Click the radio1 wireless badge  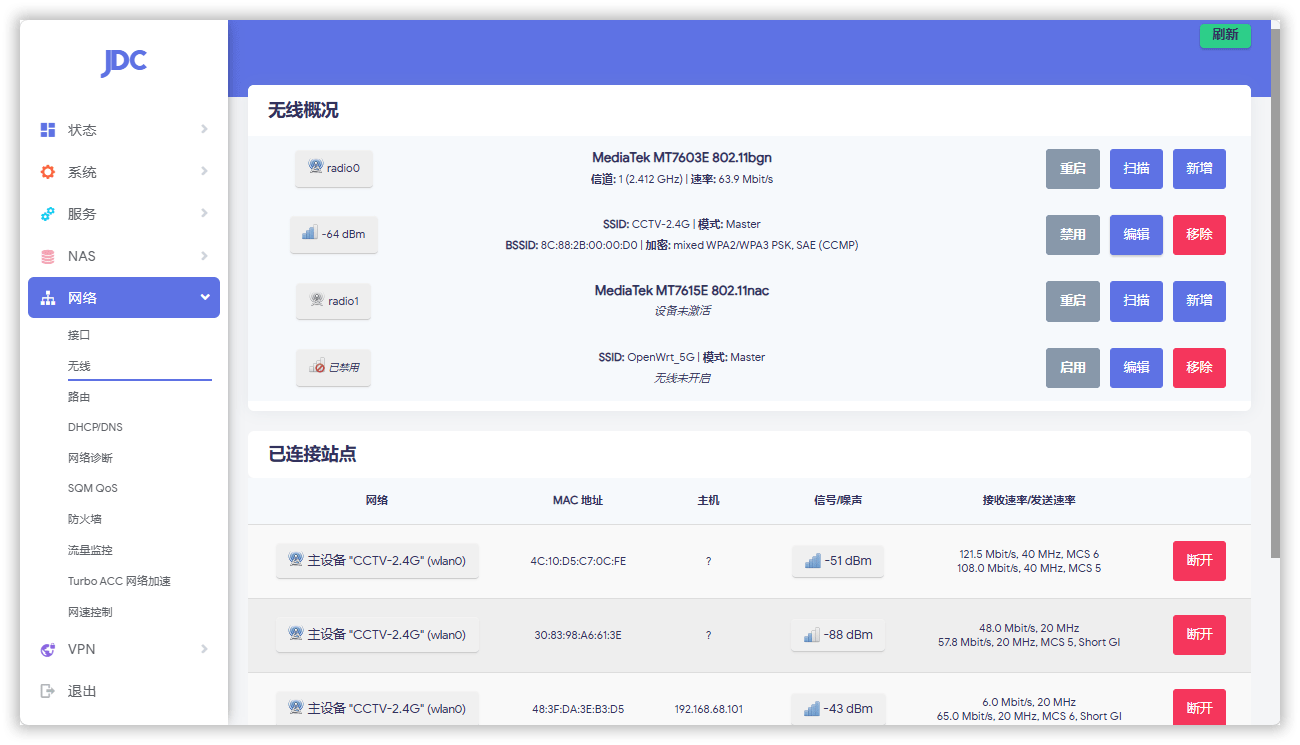coord(334,301)
